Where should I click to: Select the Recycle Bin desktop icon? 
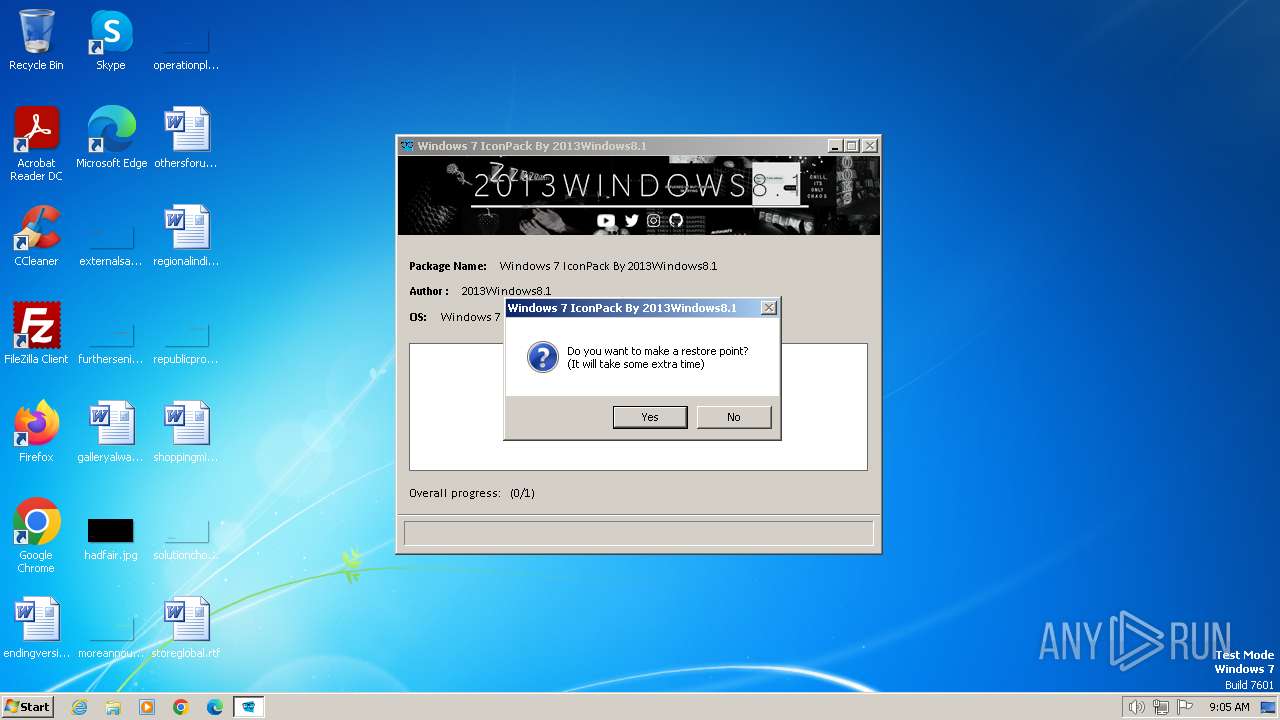[36, 40]
